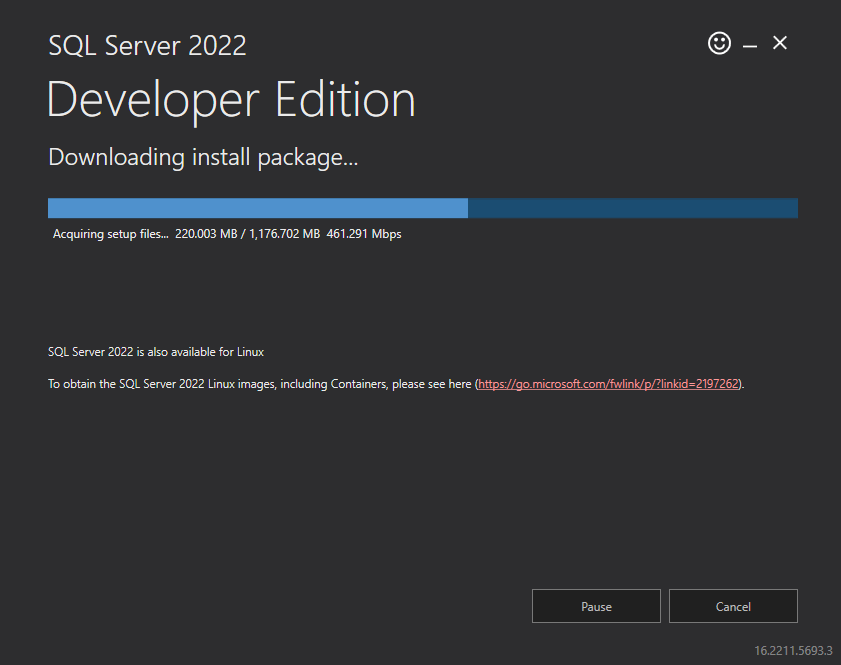This screenshot has width=841, height=665.
Task: Close the SQL Server installer window
Action: pos(780,43)
